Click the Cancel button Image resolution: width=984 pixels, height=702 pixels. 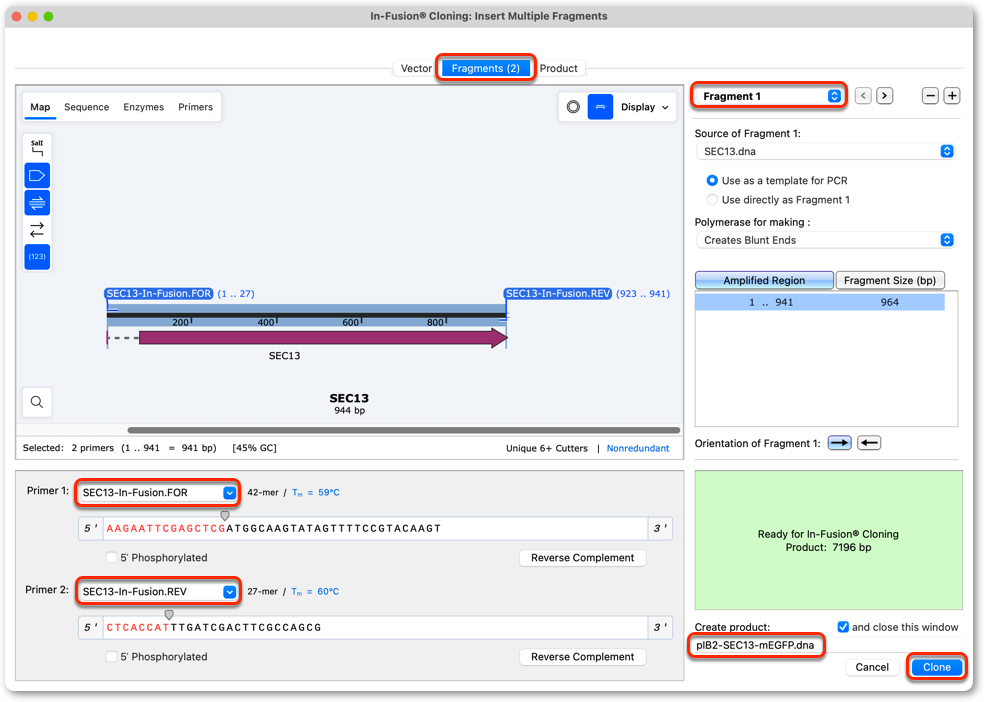pos(872,667)
